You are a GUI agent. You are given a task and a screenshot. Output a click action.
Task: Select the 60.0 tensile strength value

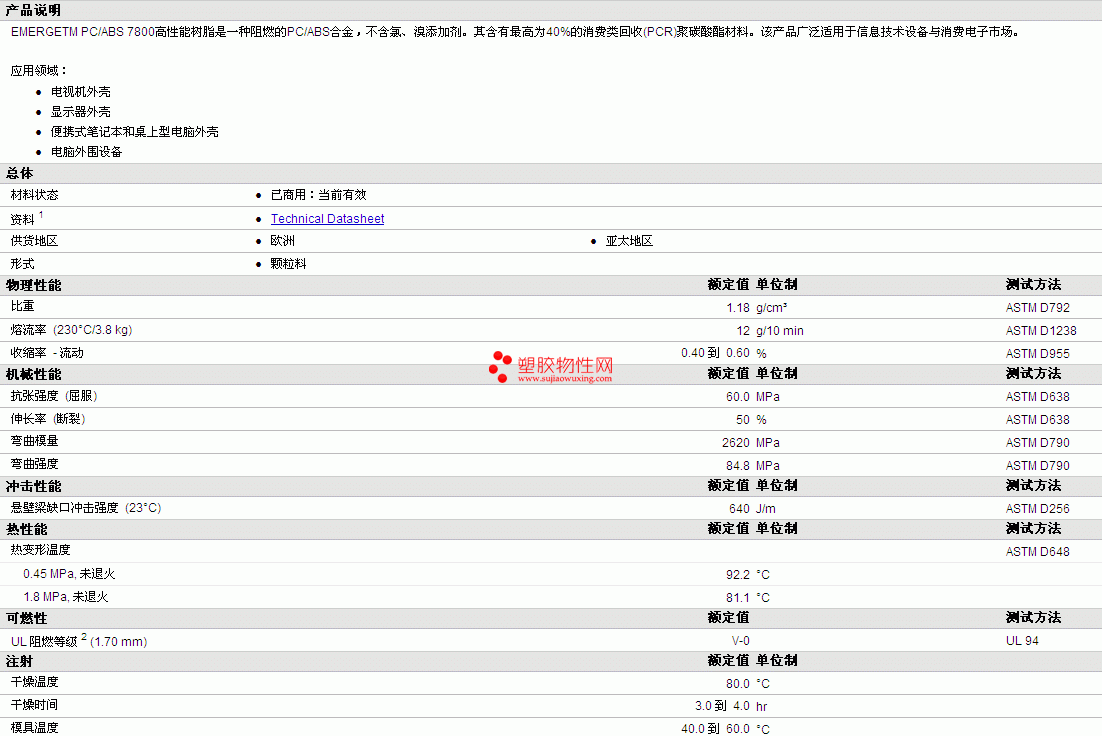[x=738, y=397]
